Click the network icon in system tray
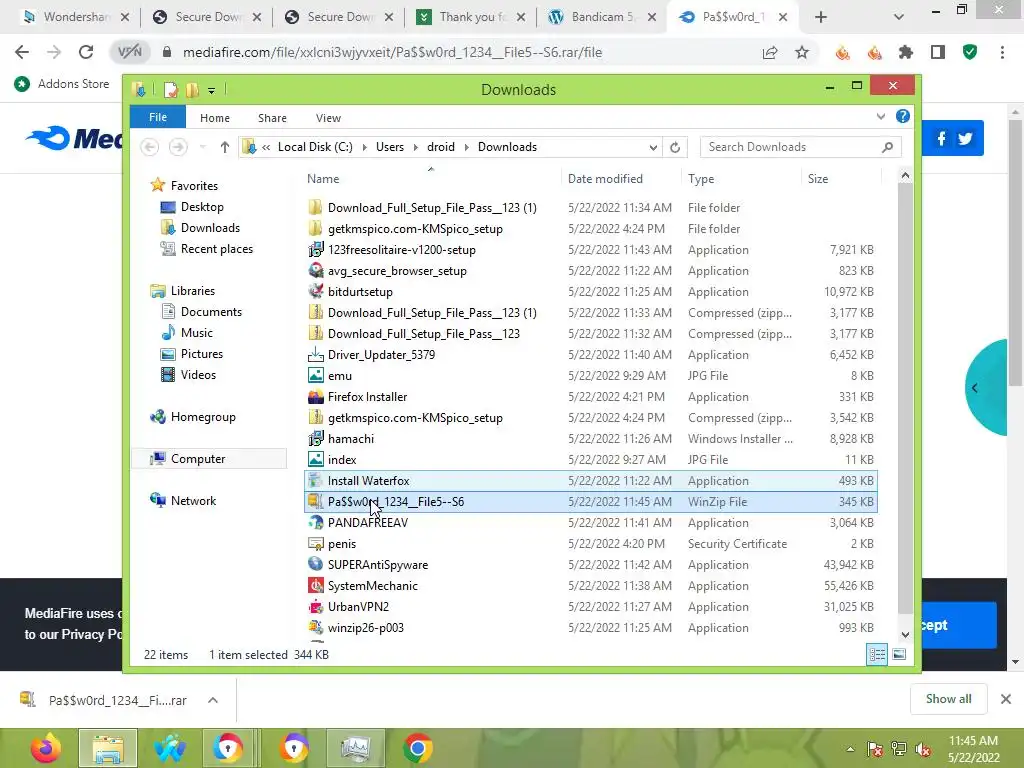 [x=899, y=749]
